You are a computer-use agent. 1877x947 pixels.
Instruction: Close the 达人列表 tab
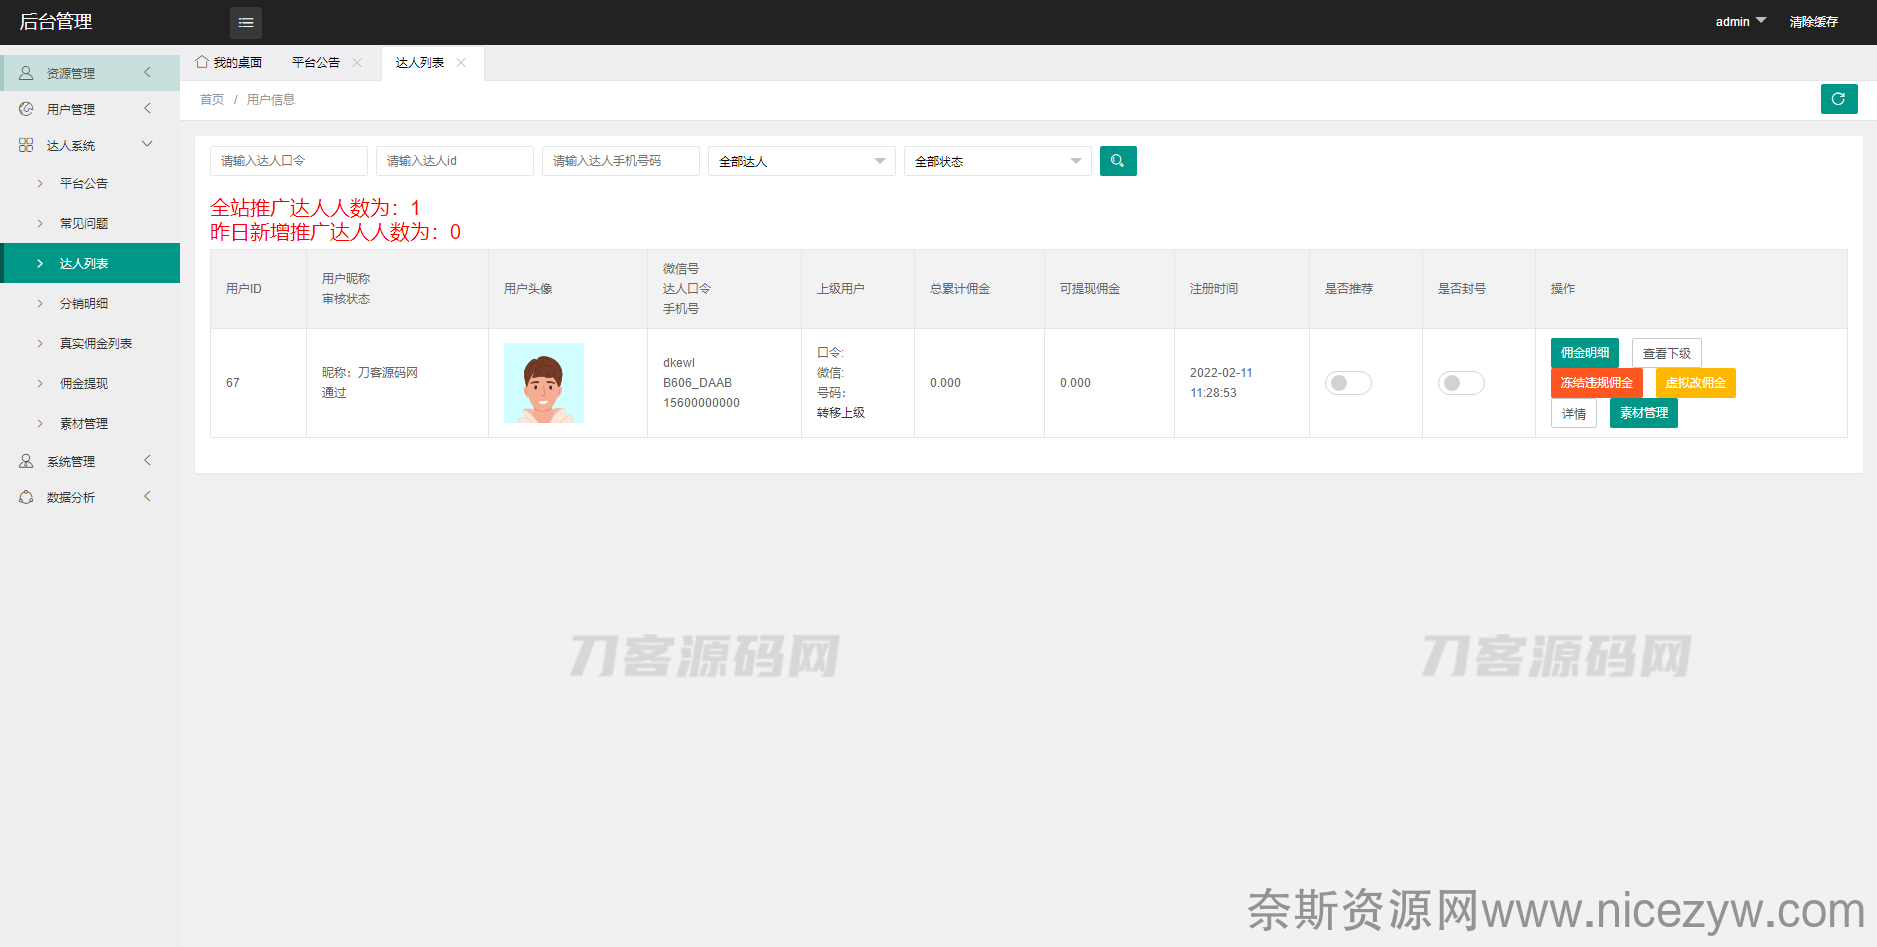[x=461, y=62]
